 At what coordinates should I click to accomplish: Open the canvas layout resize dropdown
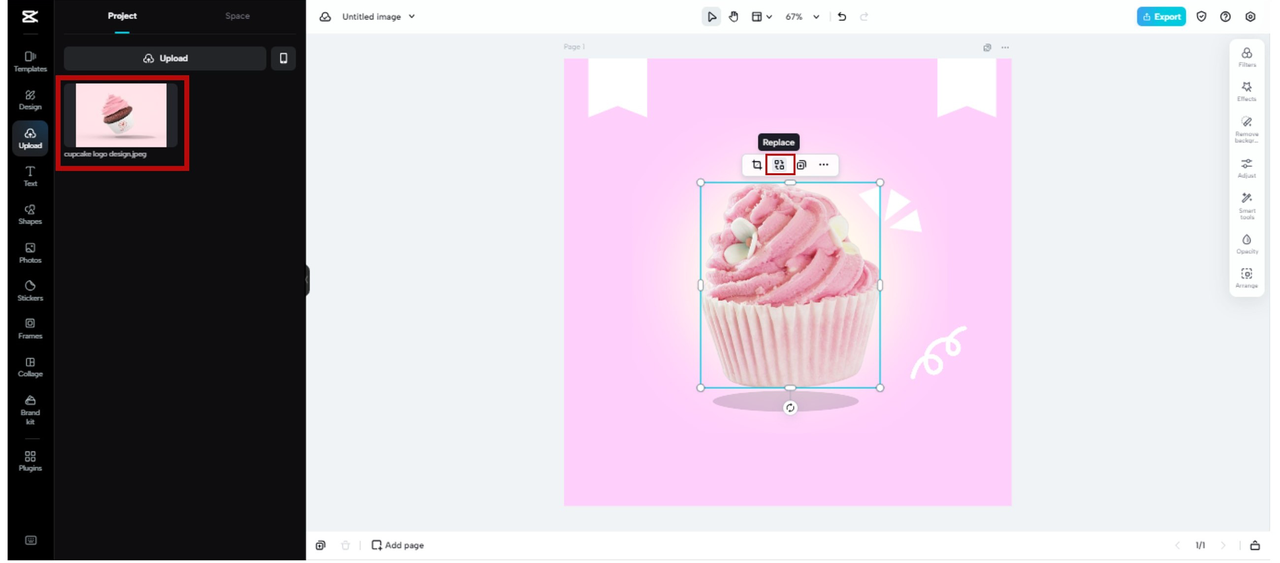click(x=761, y=17)
